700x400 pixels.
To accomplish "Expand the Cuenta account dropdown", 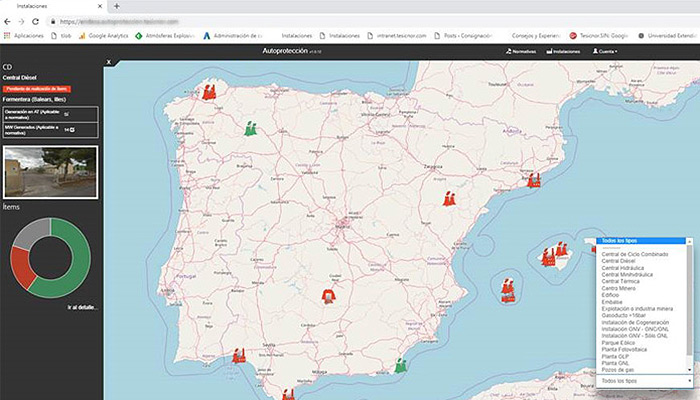I will [x=605, y=50].
